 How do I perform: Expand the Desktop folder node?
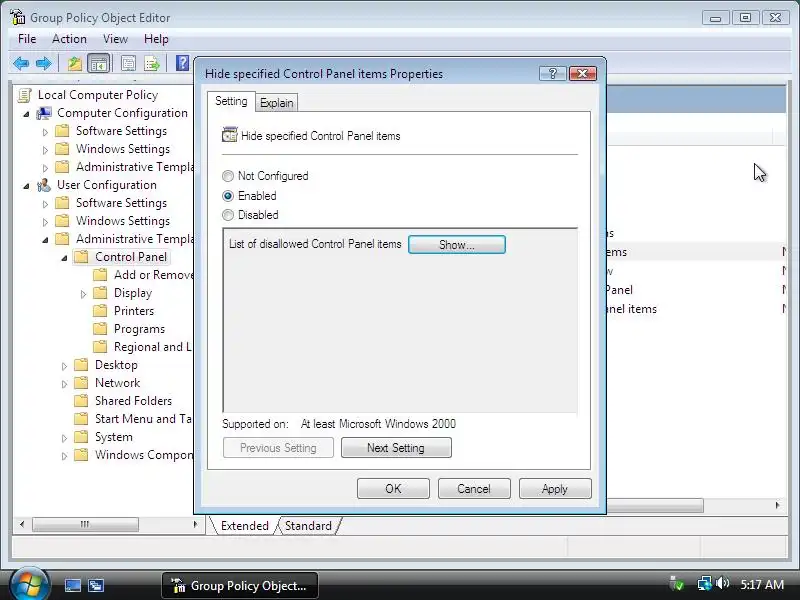point(64,366)
